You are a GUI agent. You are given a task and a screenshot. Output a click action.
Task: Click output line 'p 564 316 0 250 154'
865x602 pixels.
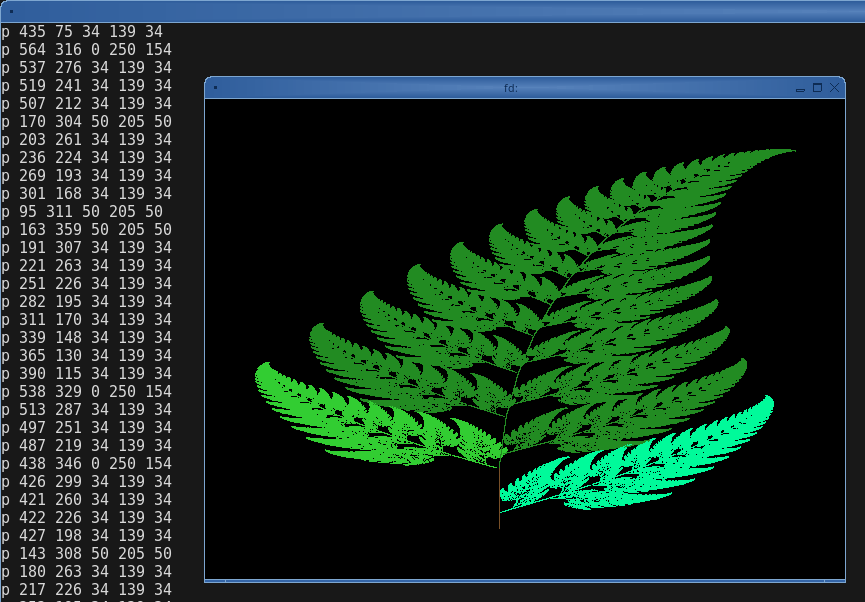click(87, 50)
